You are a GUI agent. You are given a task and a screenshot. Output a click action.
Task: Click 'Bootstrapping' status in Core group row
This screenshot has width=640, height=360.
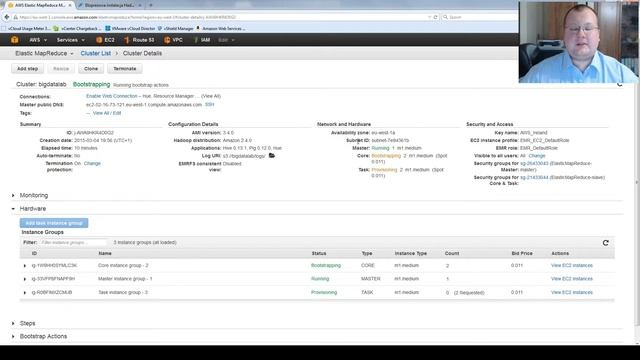326,265
